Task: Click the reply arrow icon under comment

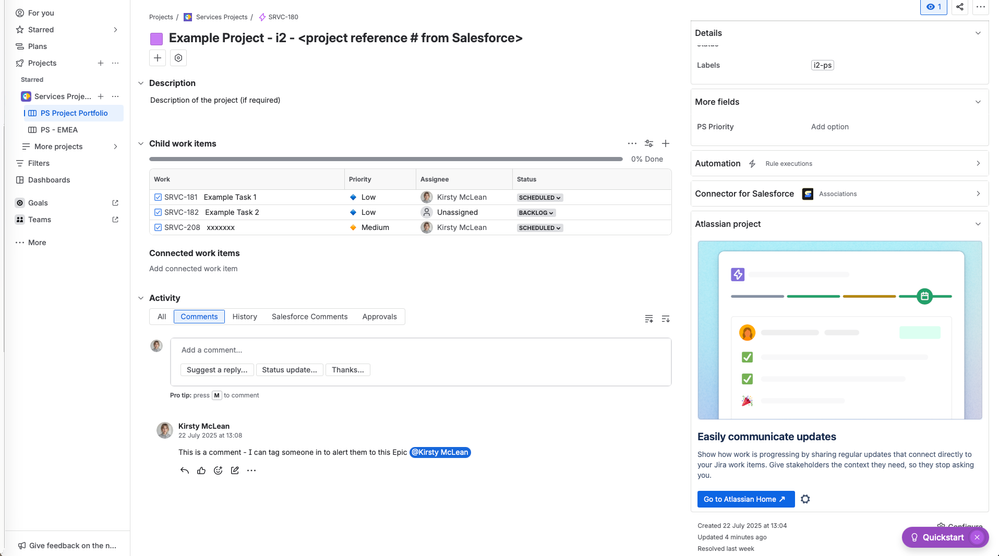Action: [184, 470]
